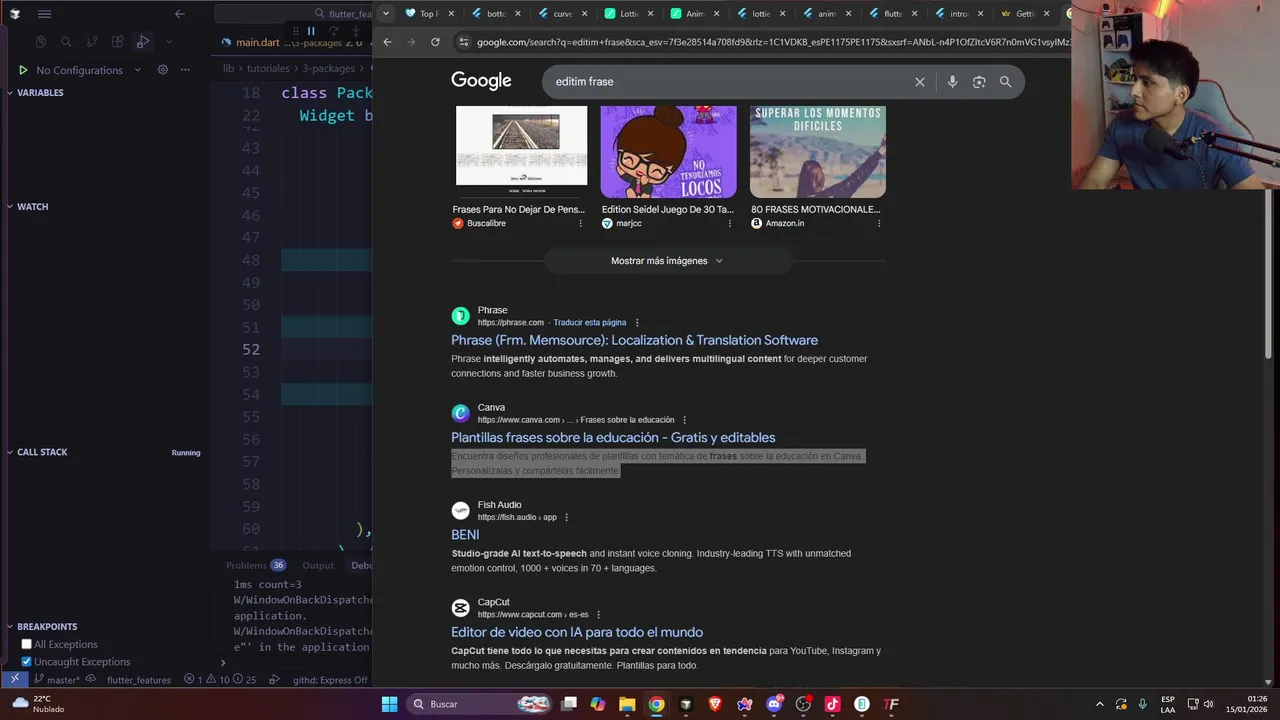
Task: Click the magnifier search button in Google
Action: tap(1006, 82)
